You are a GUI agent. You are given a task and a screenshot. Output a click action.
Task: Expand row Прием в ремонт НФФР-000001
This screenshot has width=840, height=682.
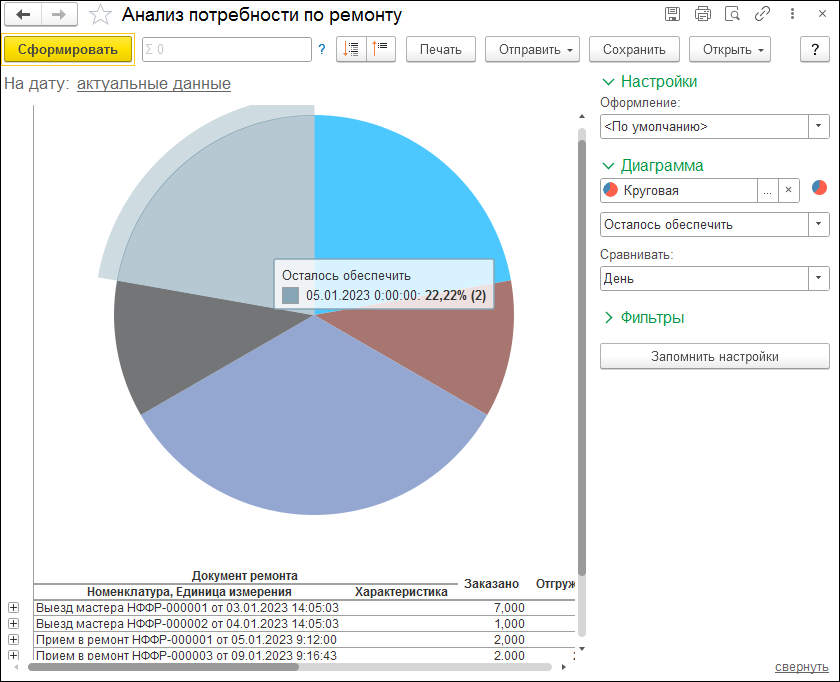pos(13,640)
